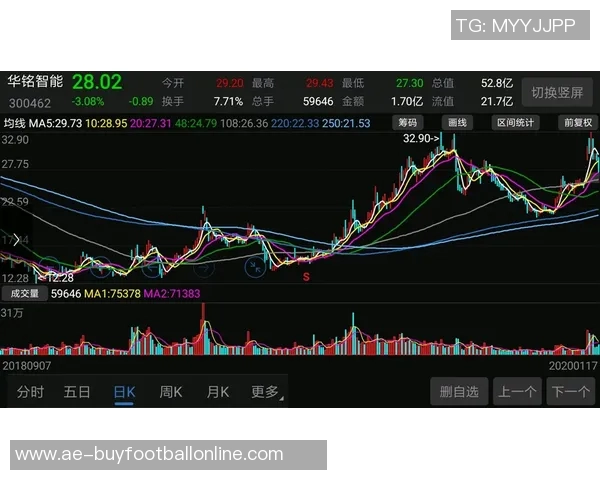Select the 日K daily candlestick tab
Image resolution: width=600 pixels, height=480 pixels.
point(124,392)
